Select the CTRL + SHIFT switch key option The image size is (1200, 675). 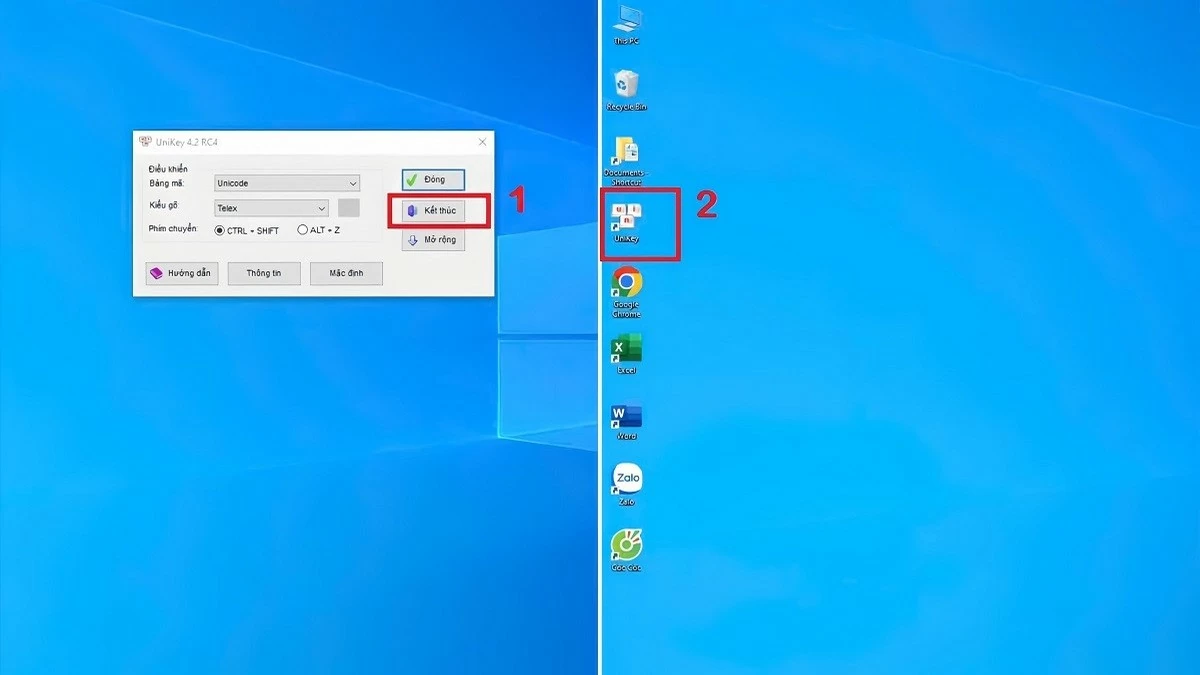[x=219, y=229]
